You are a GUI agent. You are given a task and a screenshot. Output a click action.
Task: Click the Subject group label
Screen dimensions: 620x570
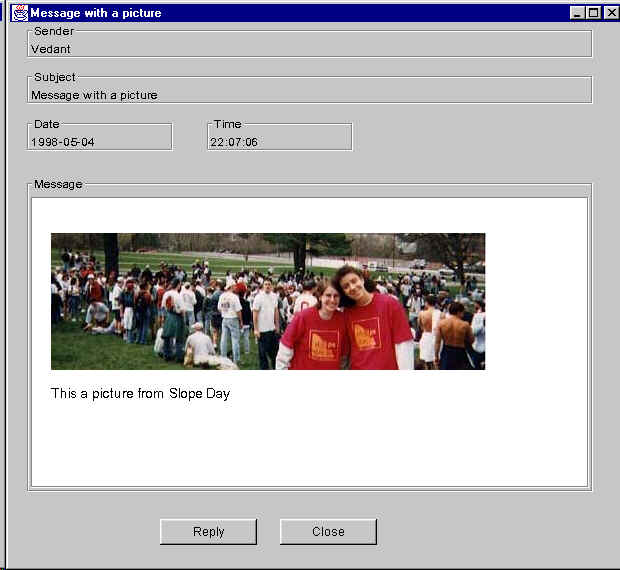pyautogui.click(x=55, y=77)
